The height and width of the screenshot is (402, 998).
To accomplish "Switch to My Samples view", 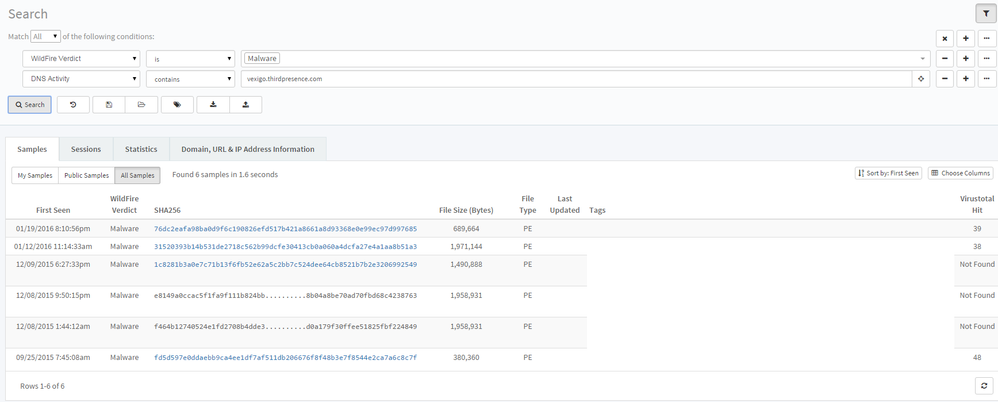I will (x=33, y=175).
